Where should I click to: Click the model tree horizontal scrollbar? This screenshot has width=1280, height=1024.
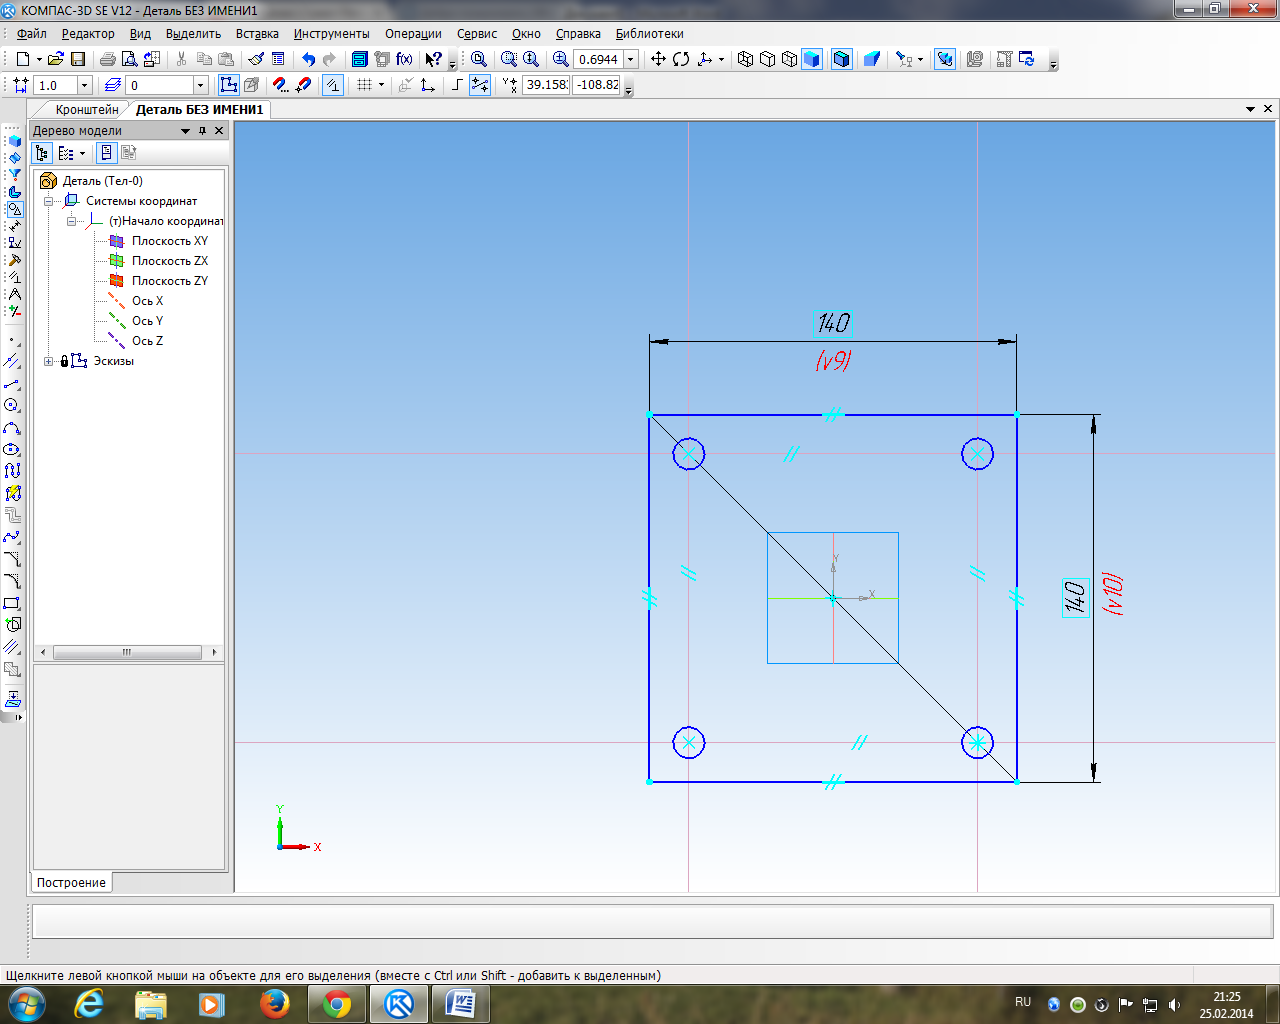click(x=127, y=652)
